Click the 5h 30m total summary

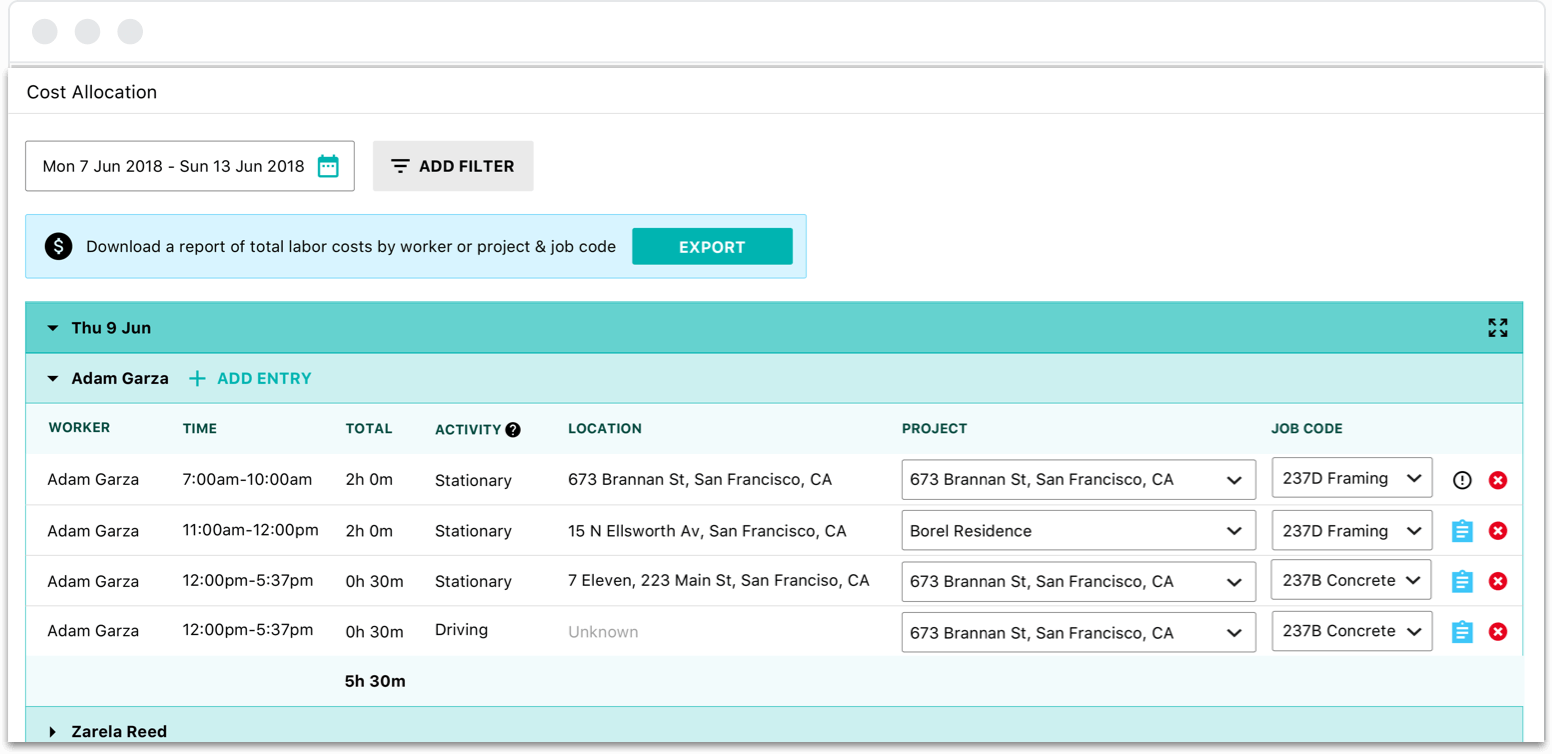pos(375,682)
